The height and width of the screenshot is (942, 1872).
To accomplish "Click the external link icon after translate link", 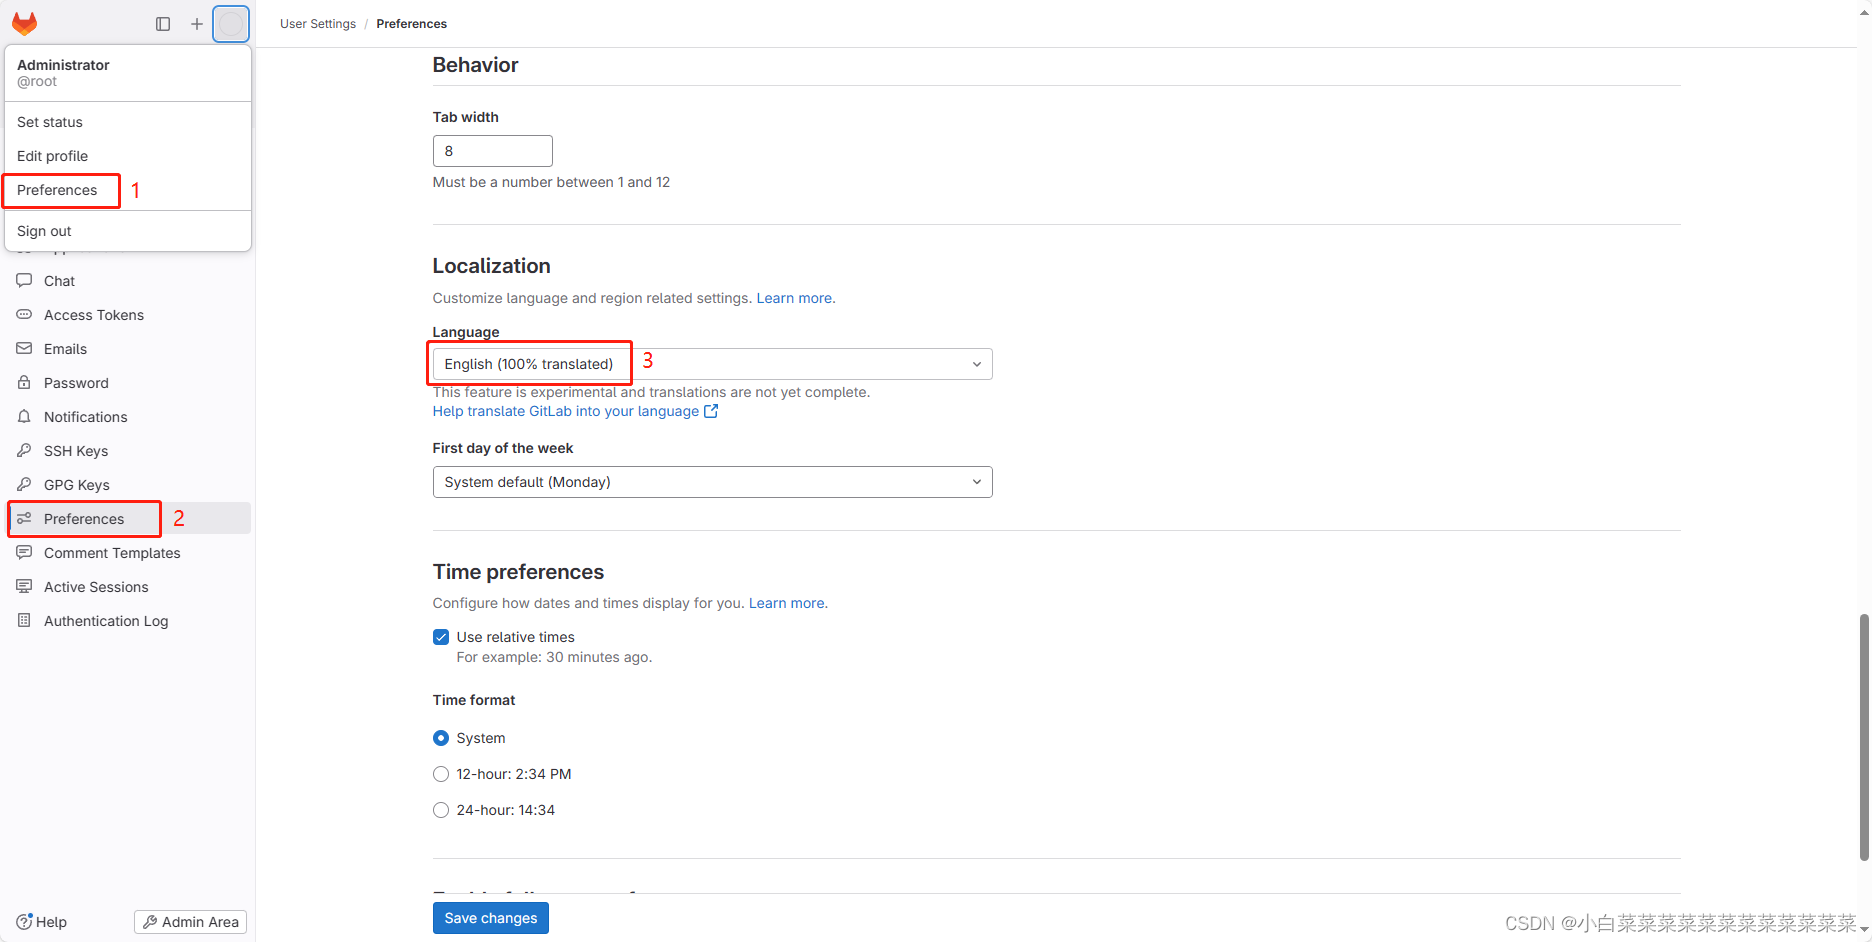I will [x=711, y=411].
